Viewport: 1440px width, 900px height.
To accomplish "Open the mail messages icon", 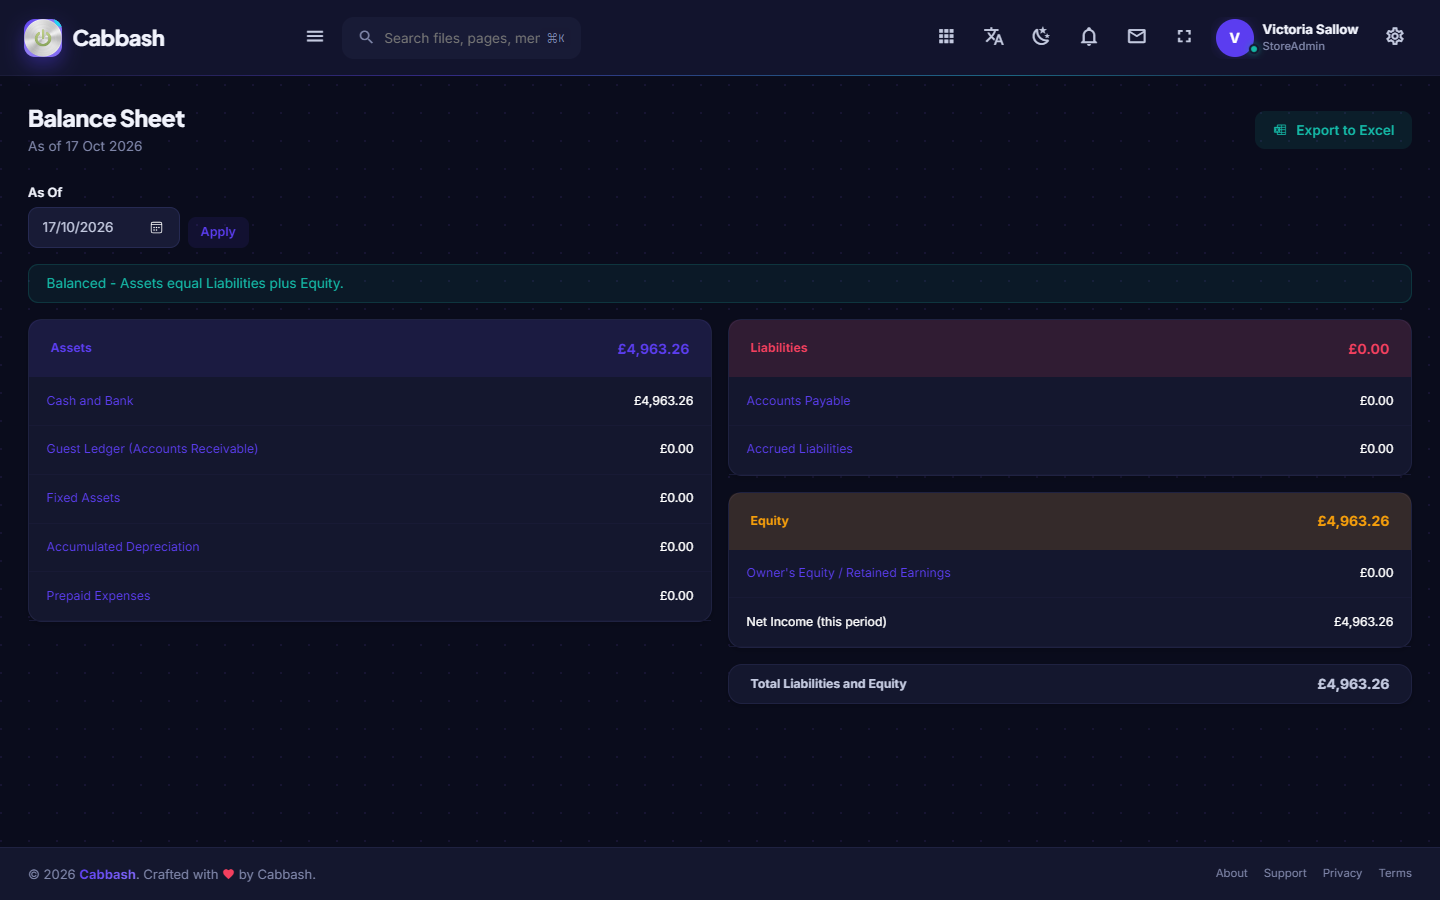I will coord(1137,37).
